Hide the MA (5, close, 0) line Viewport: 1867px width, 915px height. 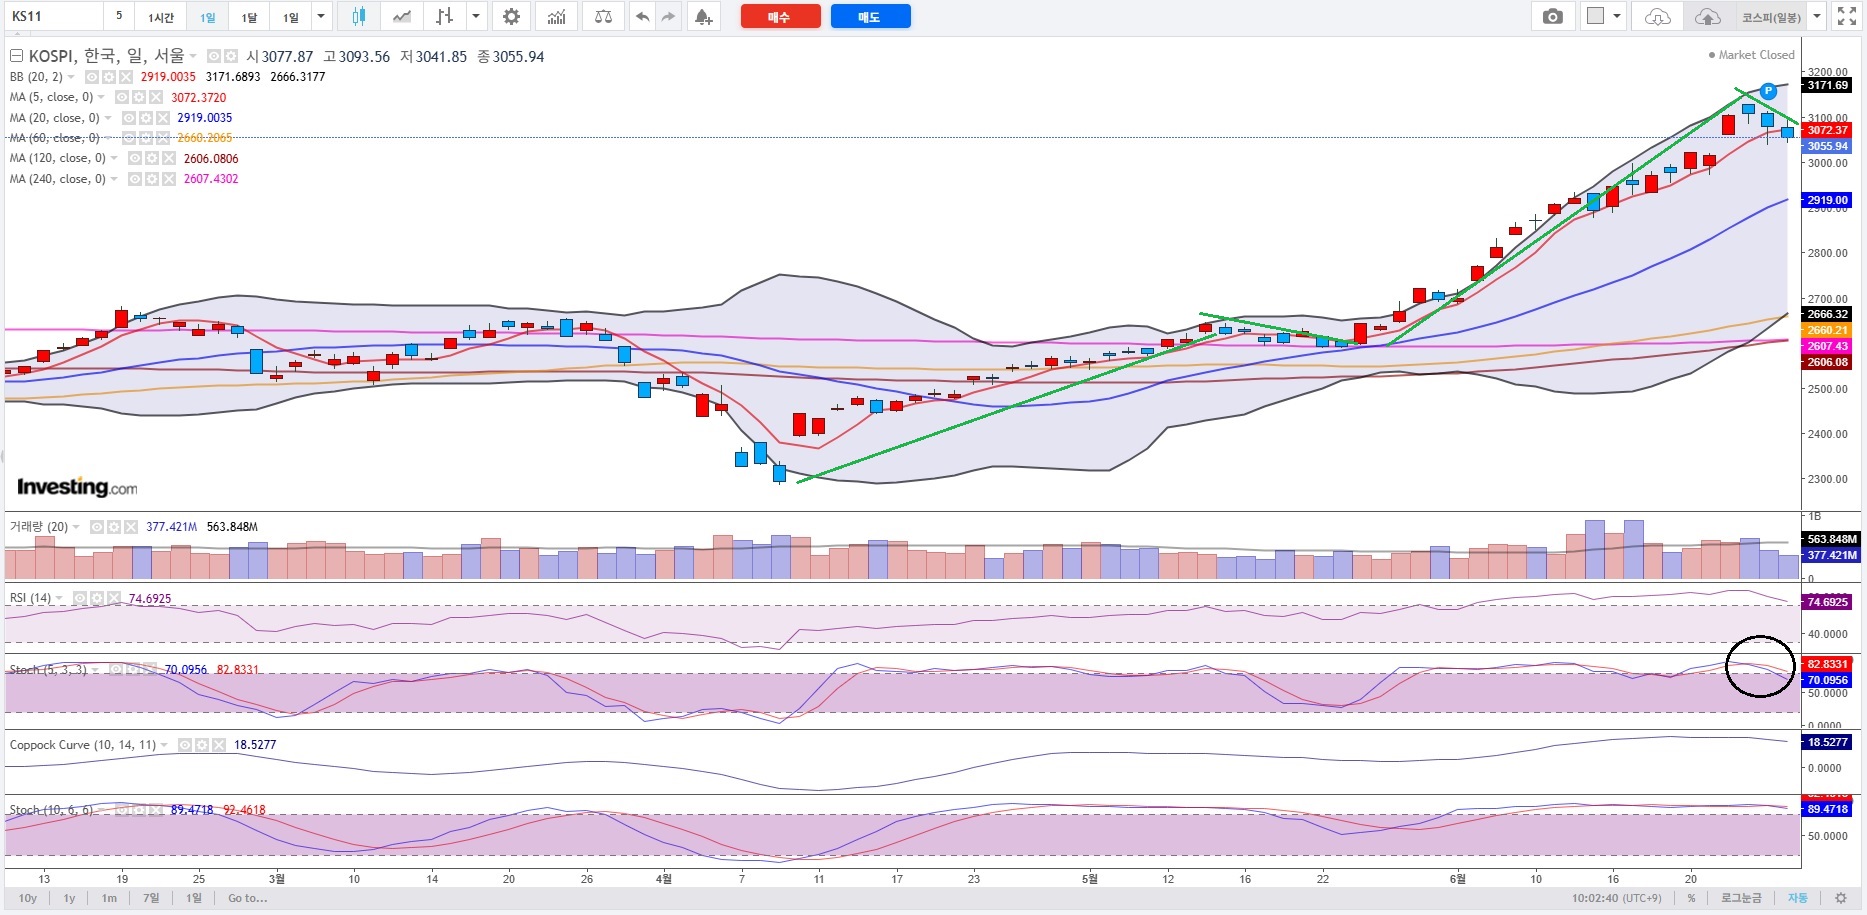point(122,97)
